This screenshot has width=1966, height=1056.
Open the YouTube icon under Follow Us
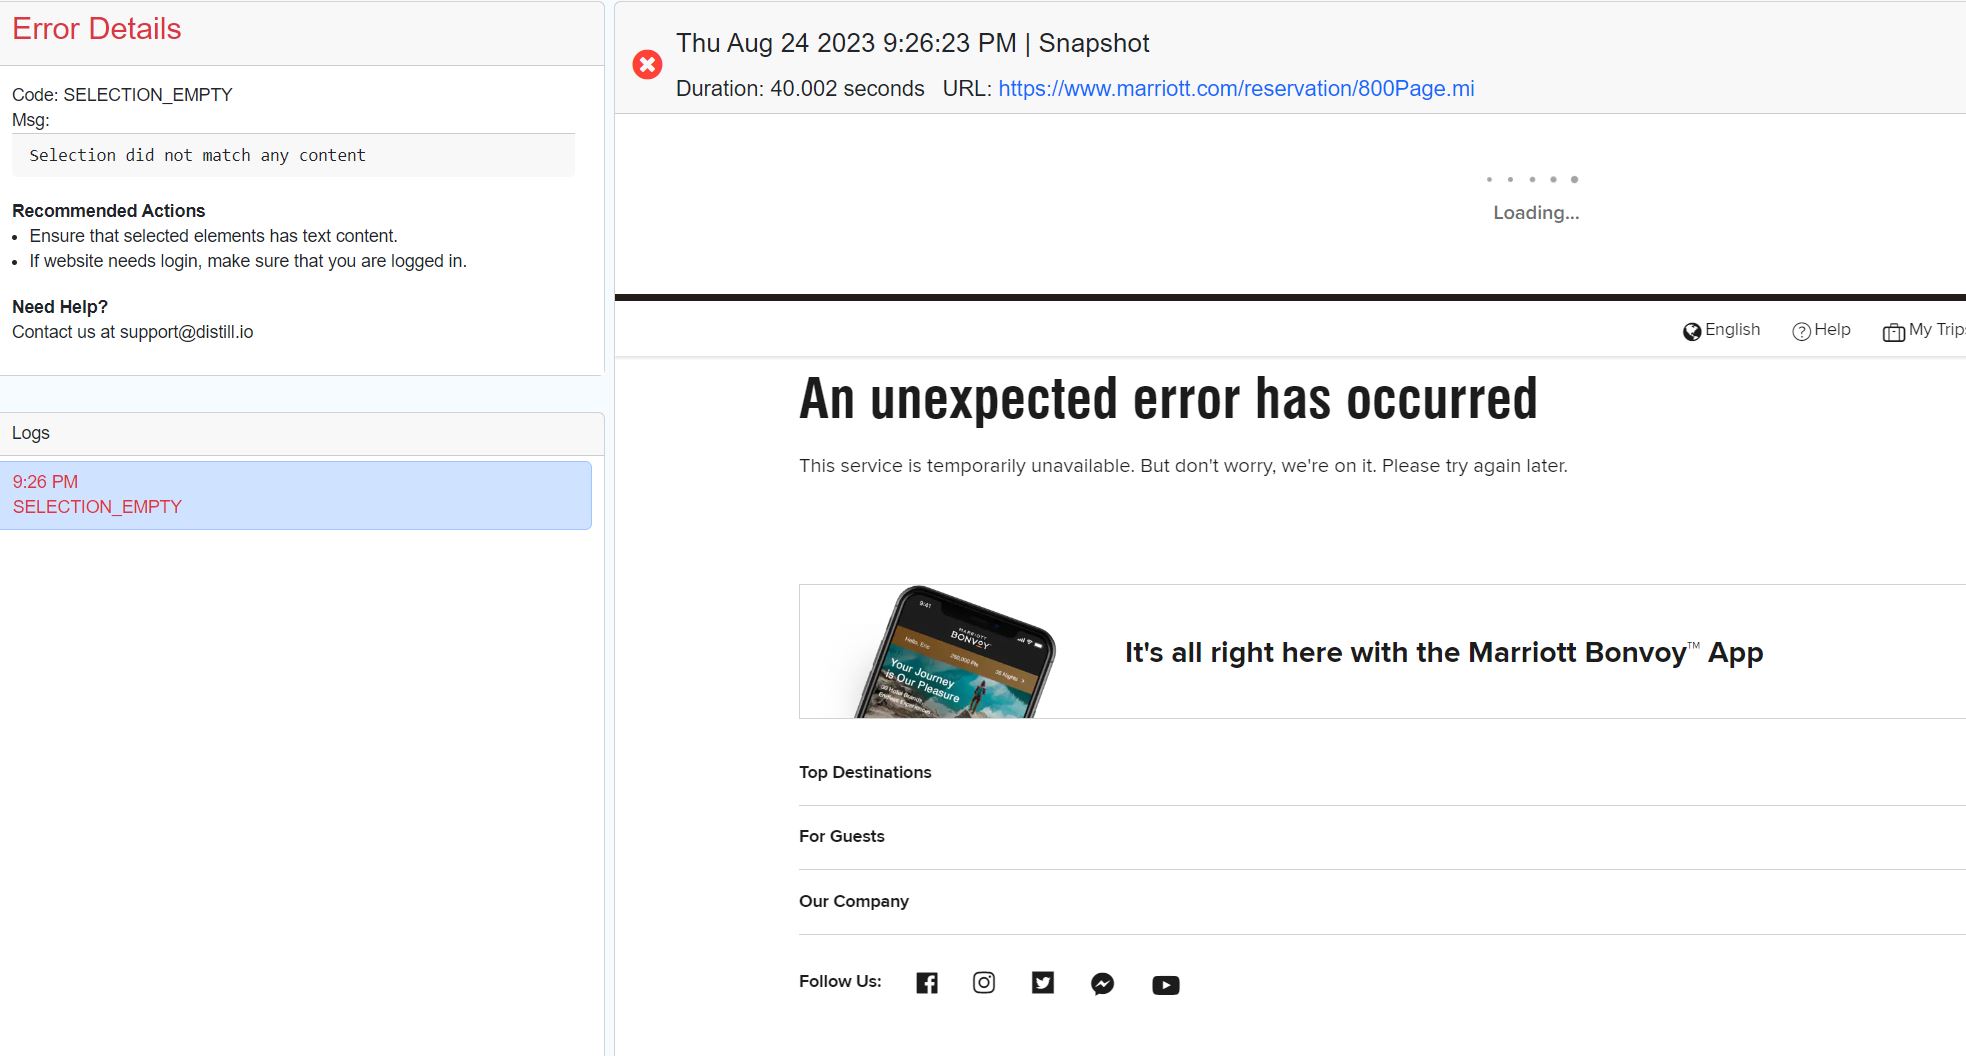(1166, 985)
